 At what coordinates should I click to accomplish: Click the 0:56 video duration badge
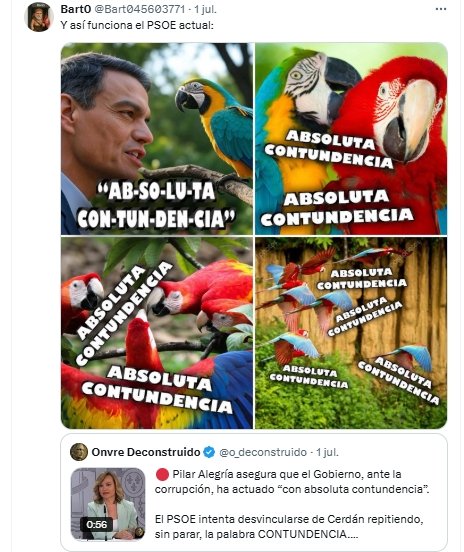tap(96, 525)
